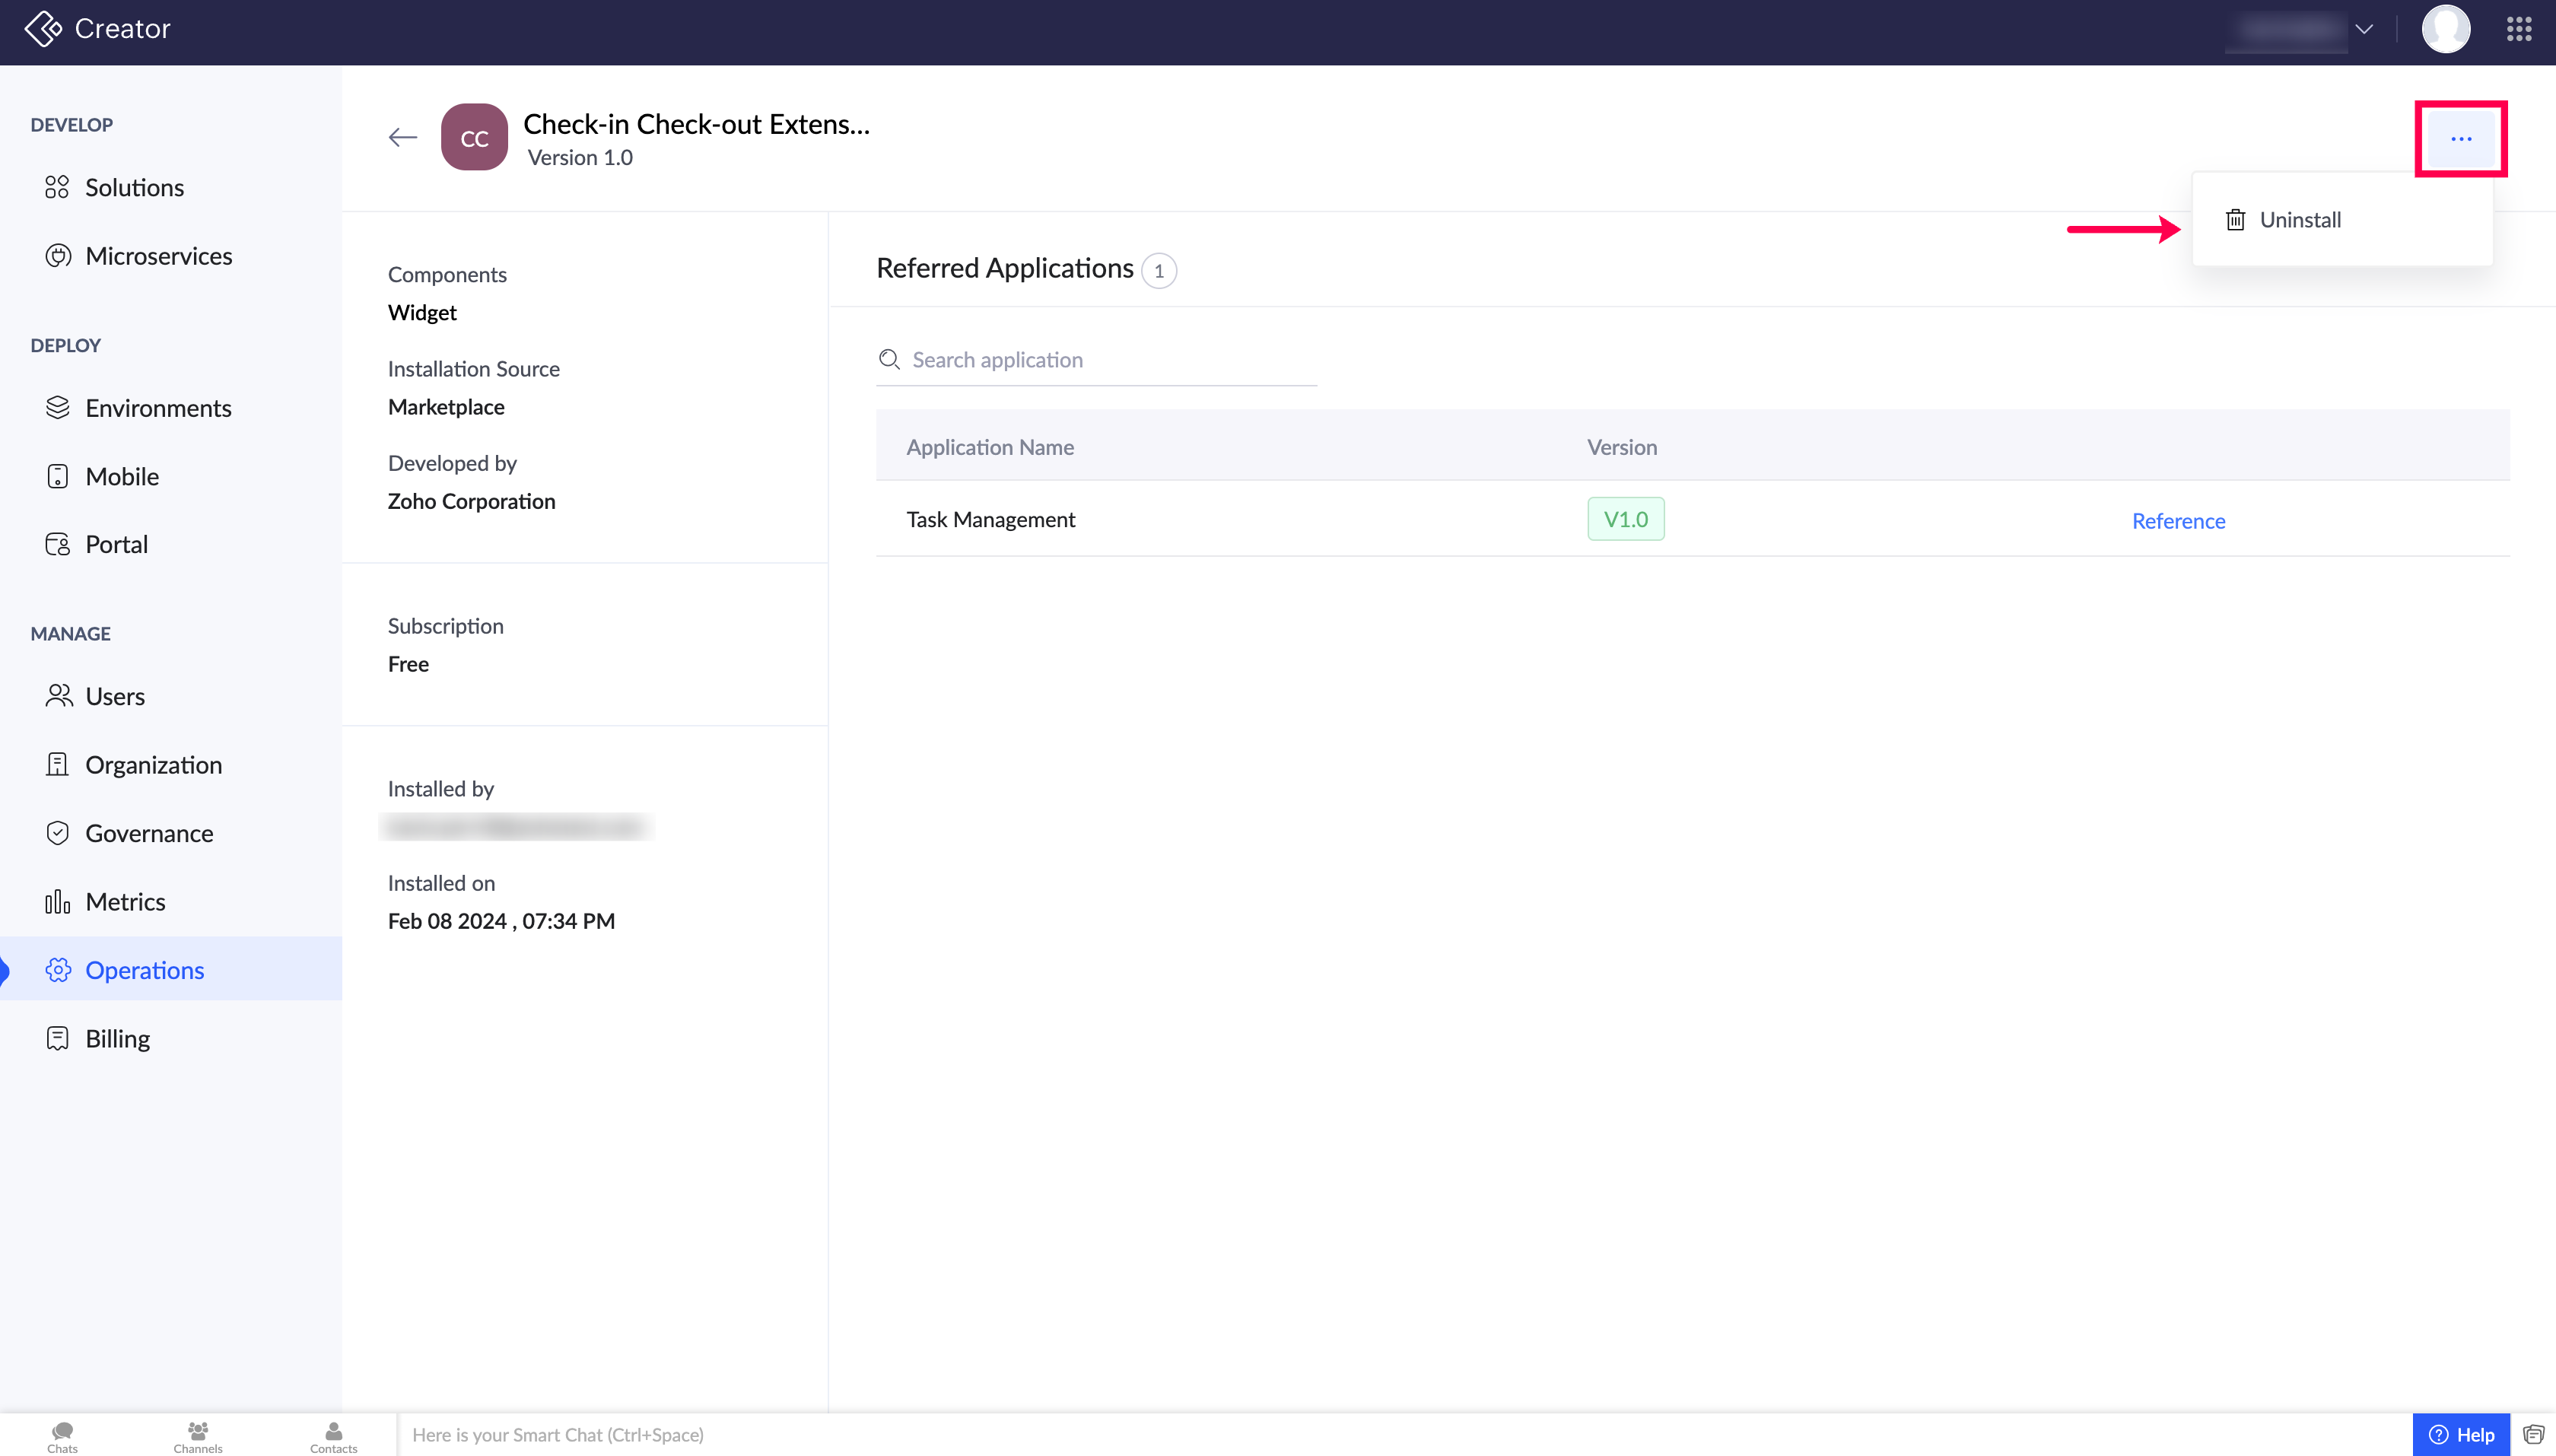Open the apps grid launcher icon

point(2519,29)
